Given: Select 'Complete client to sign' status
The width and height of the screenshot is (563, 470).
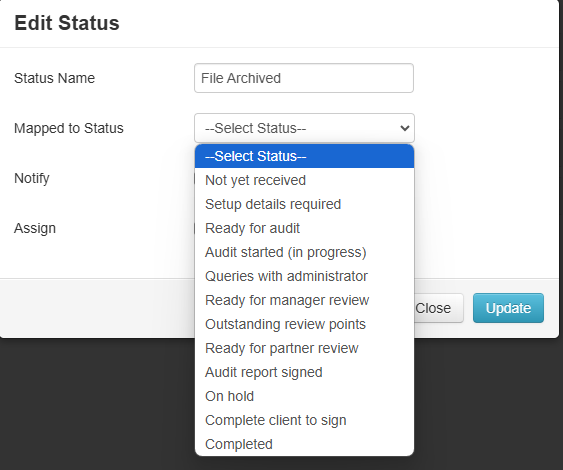Looking at the screenshot, I should [304, 420].
